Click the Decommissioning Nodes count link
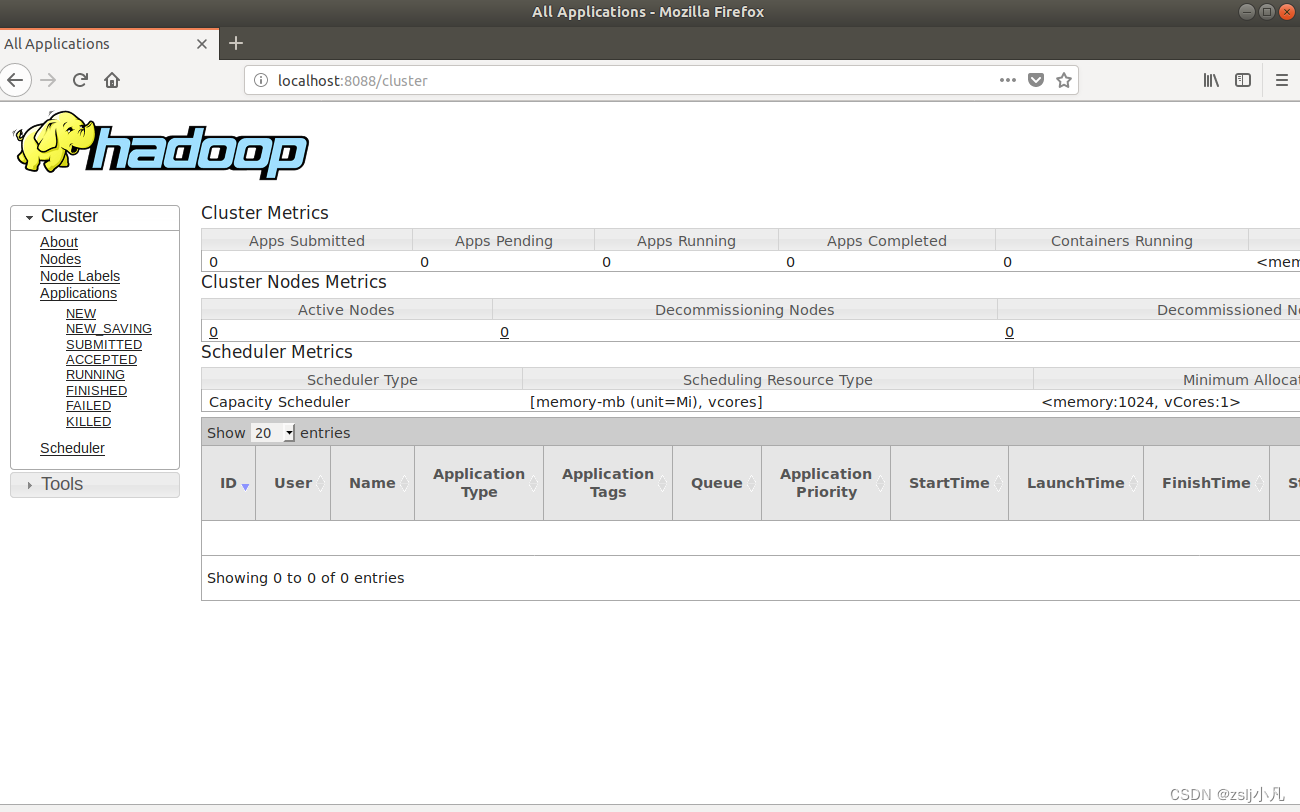 [x=504, y=332]
